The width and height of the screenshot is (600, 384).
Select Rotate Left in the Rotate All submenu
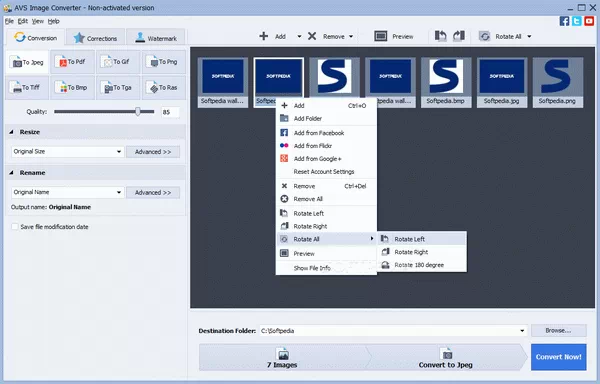422,239
